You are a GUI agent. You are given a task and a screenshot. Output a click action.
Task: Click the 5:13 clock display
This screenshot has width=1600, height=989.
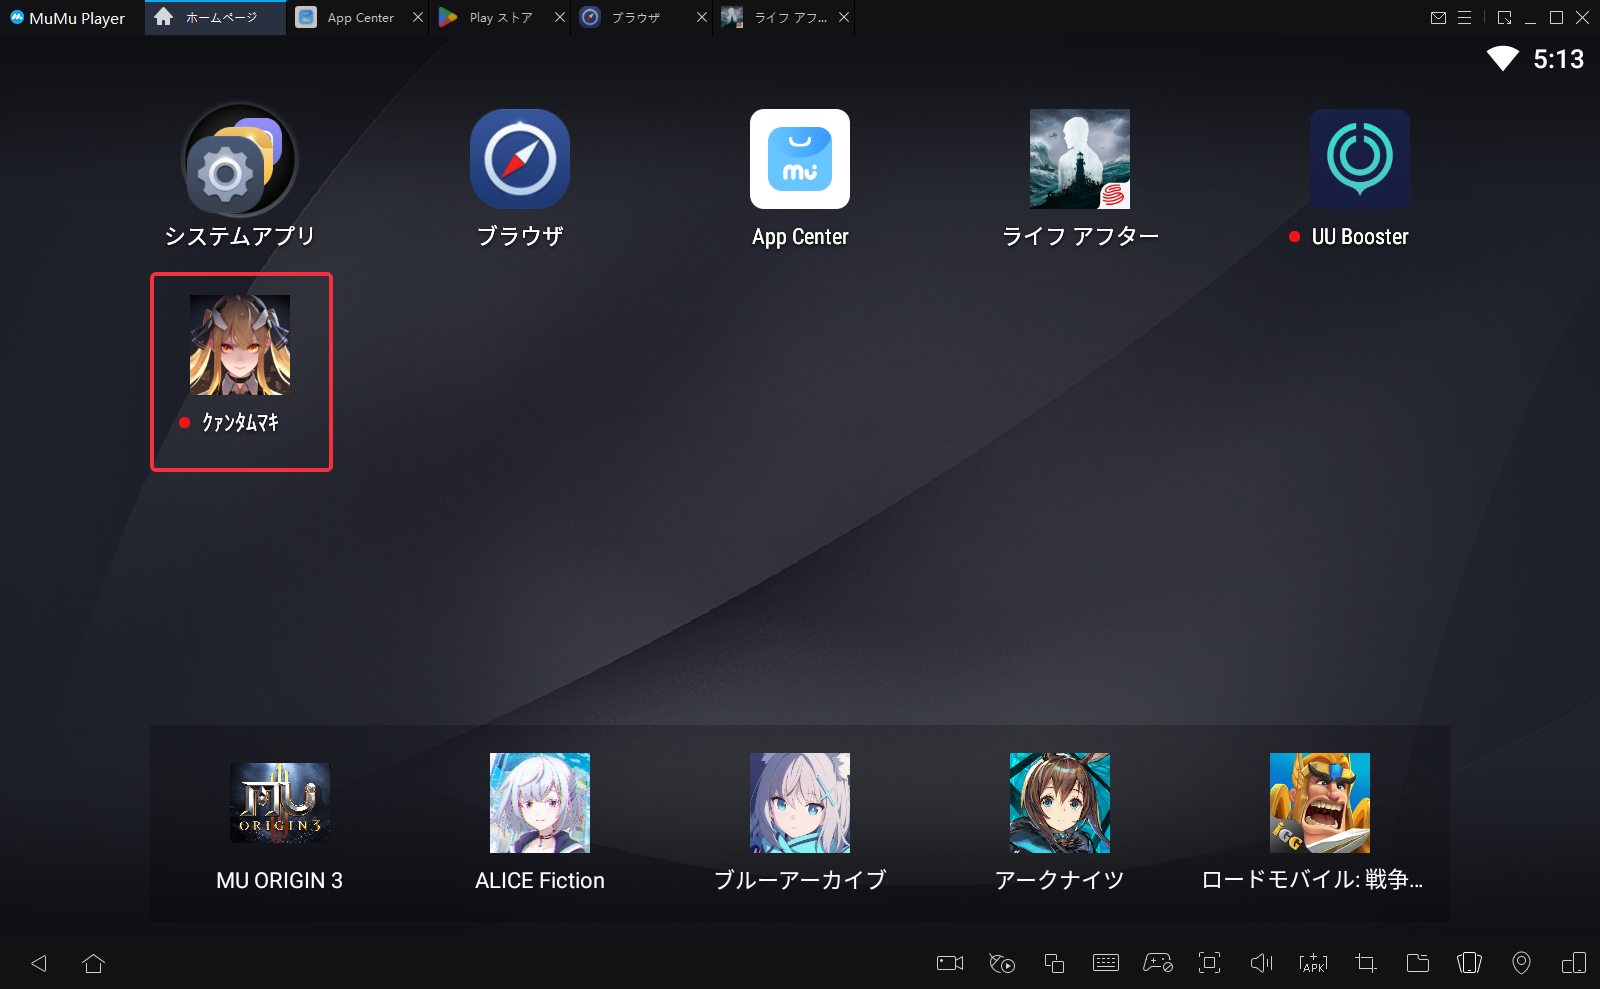pyautogui.click(x=1559, y=59)
